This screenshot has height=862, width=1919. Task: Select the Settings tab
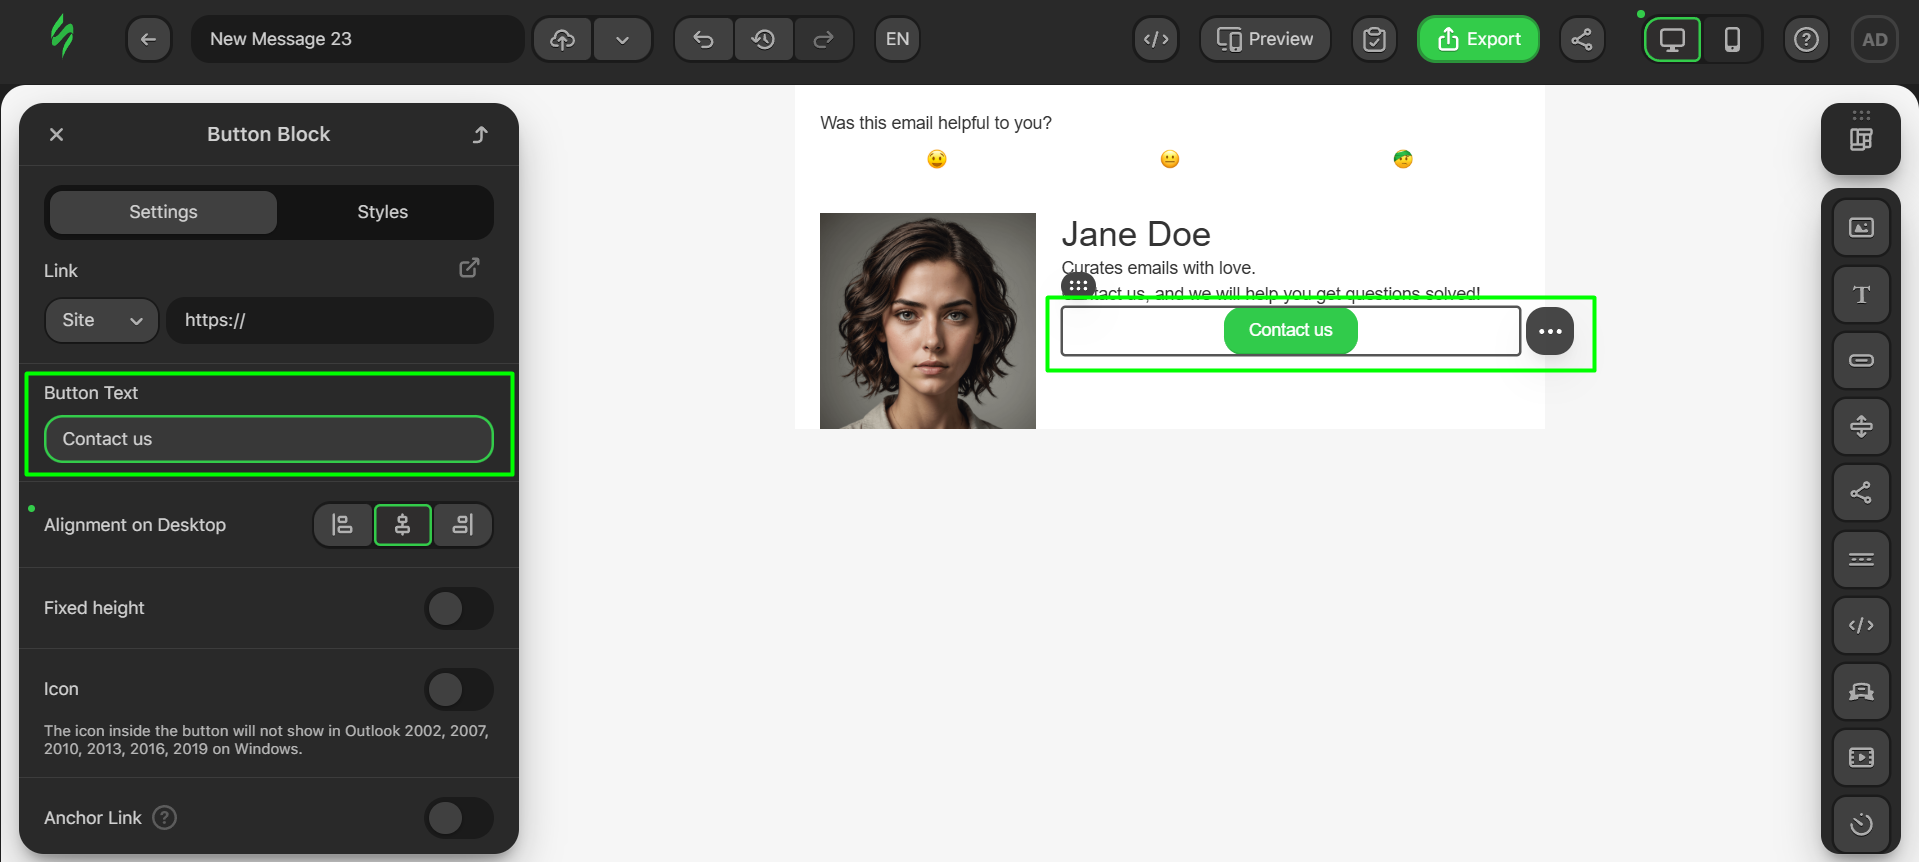163,212
